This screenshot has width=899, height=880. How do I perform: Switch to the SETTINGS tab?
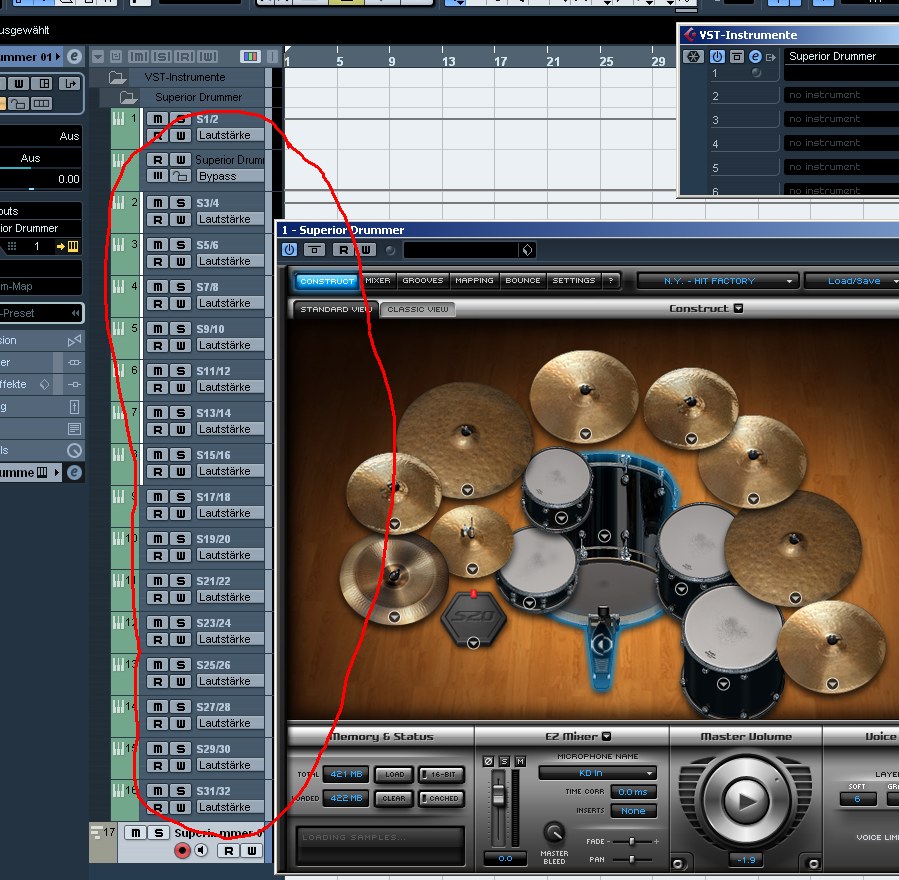click(x=574, y=280)
